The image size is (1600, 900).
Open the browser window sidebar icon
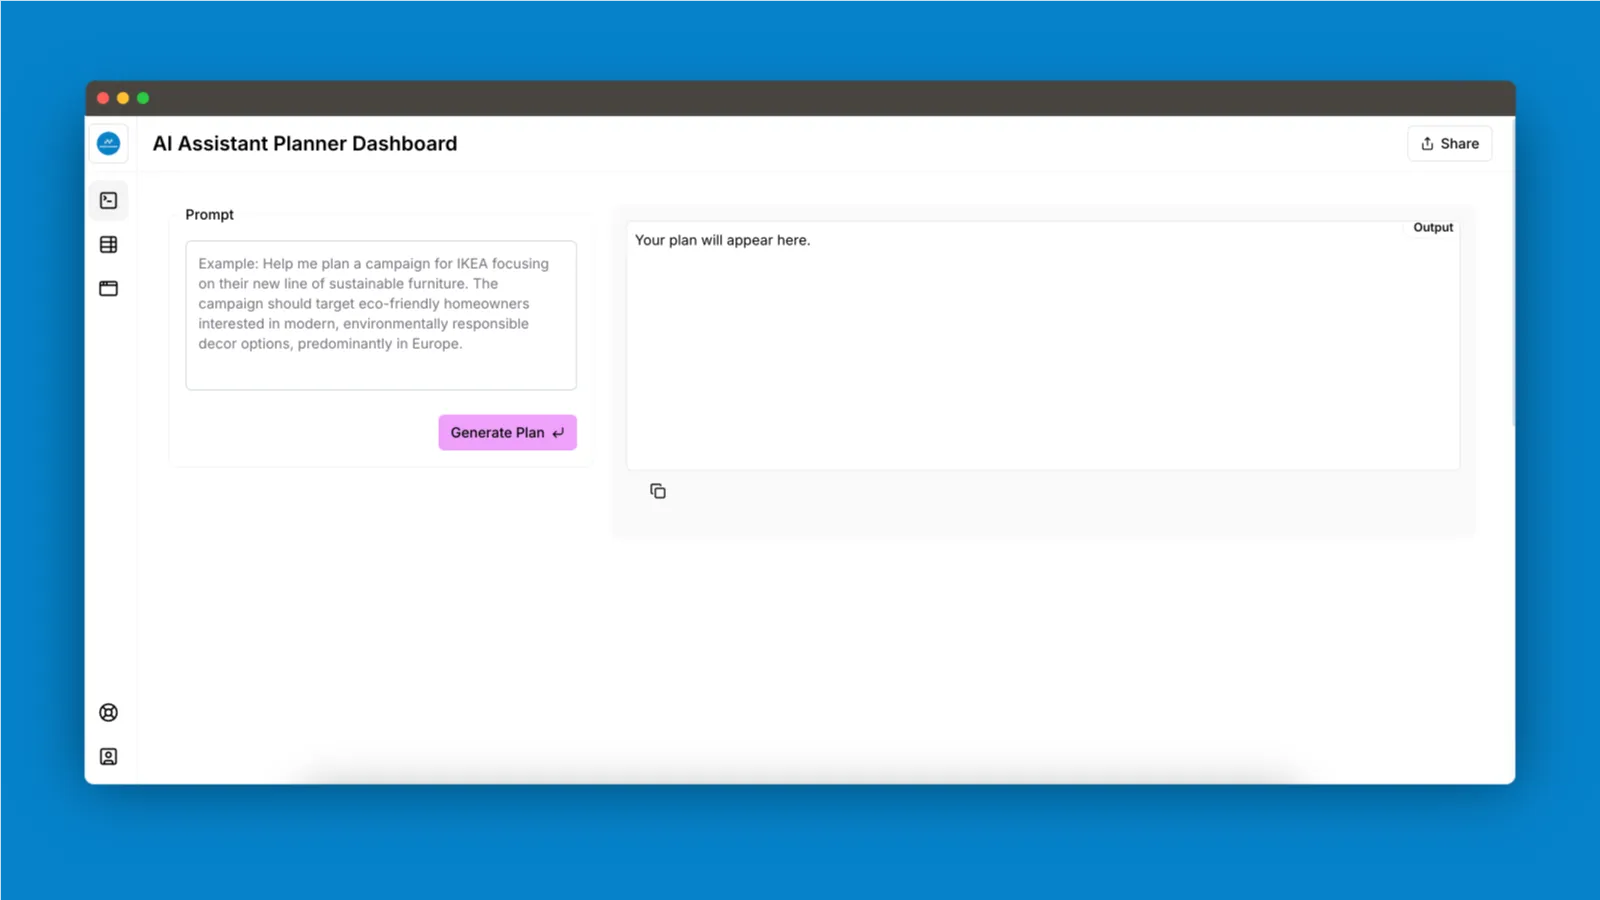tap(109, 289)
